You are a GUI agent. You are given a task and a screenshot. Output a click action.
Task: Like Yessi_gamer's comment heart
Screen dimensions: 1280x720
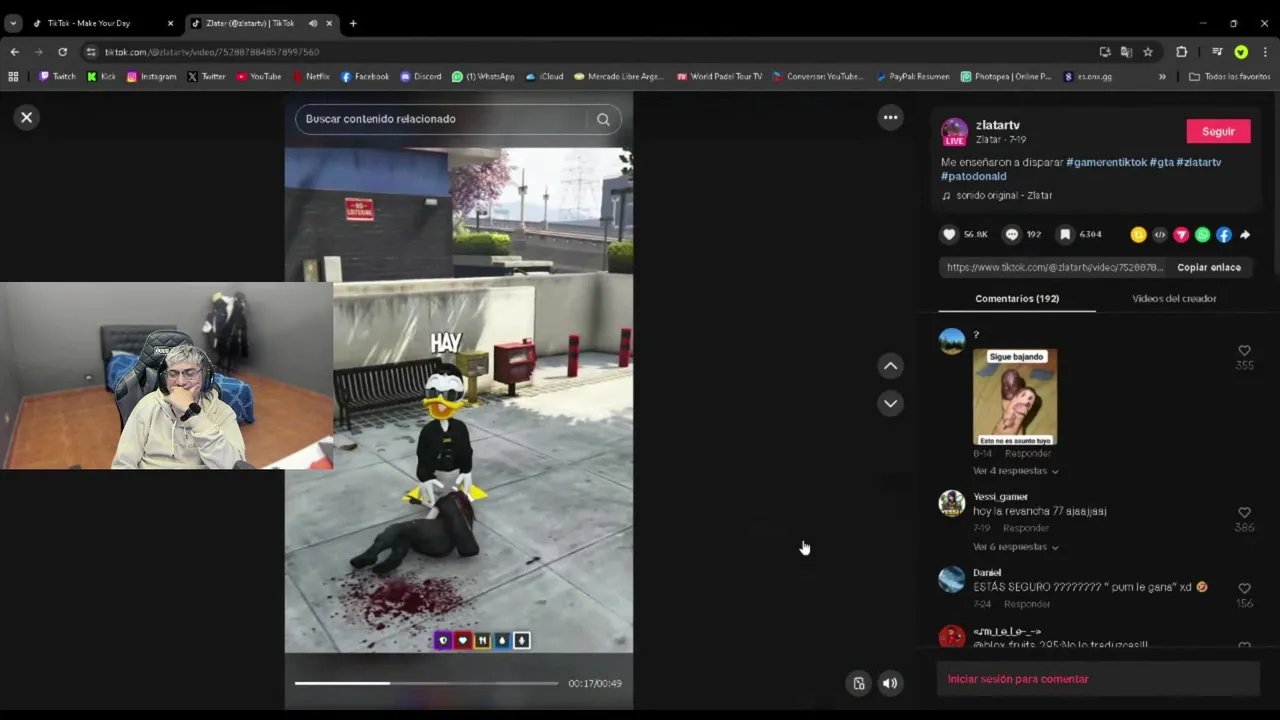coord(1244,513)
